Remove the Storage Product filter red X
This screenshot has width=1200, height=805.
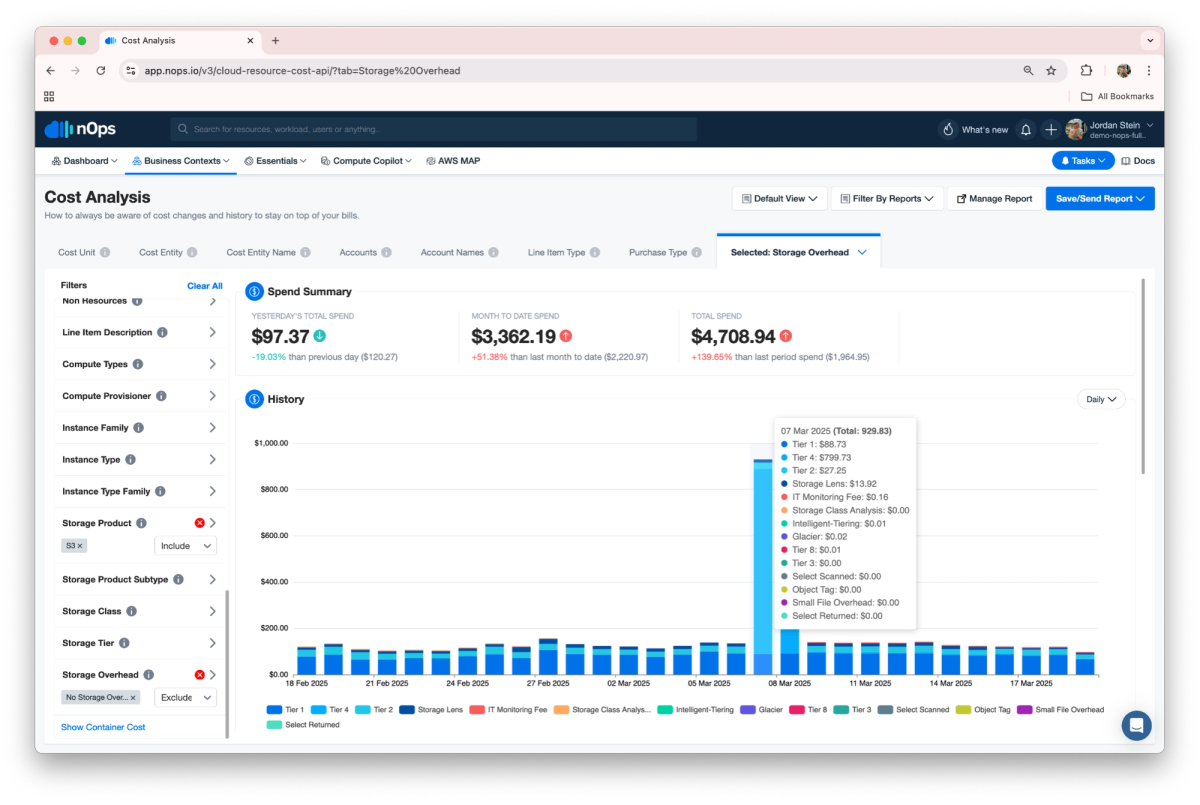pyautogui.click(x=199, y=523)
